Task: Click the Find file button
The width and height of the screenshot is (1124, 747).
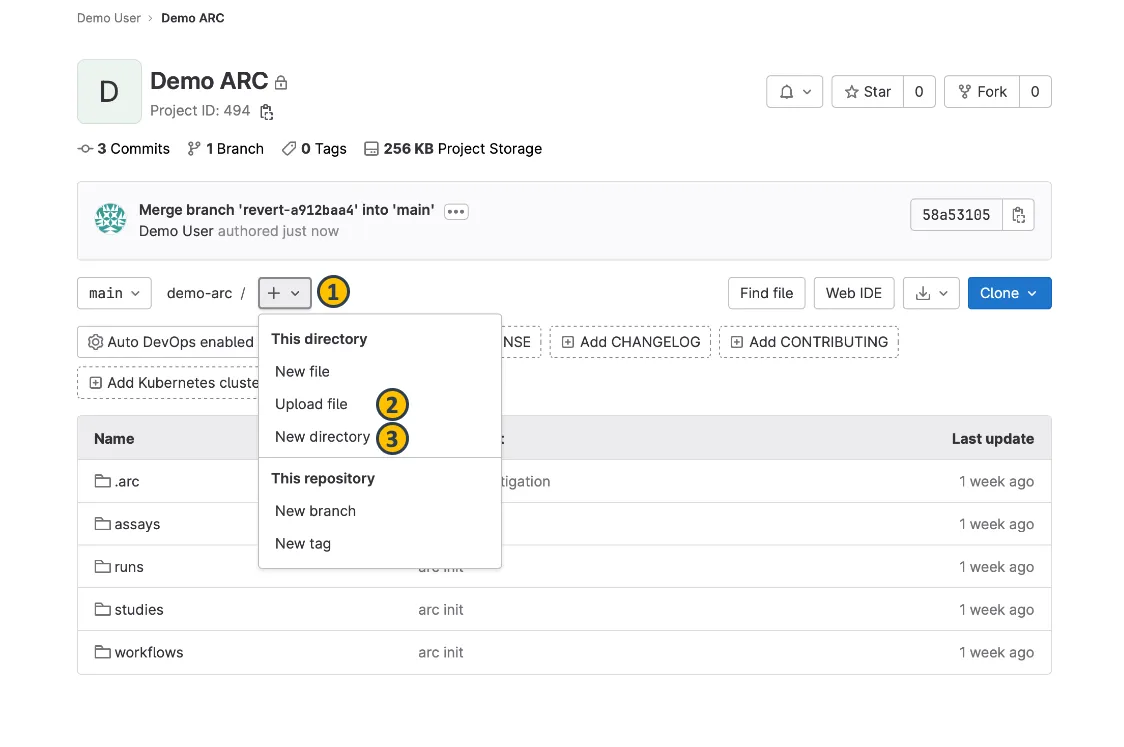Action: 766,293
